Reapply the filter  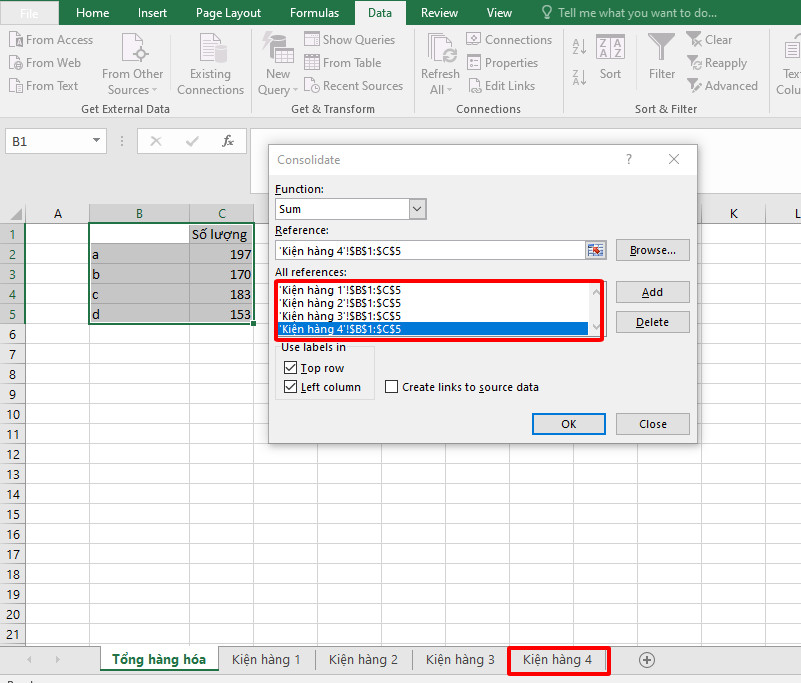[717, 63]
